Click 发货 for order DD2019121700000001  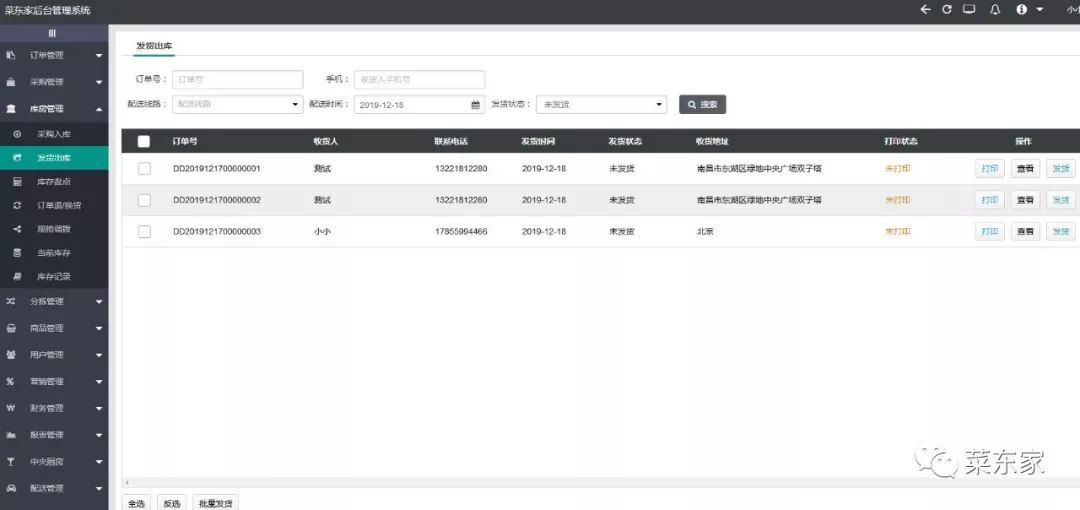pos(1061,169)
